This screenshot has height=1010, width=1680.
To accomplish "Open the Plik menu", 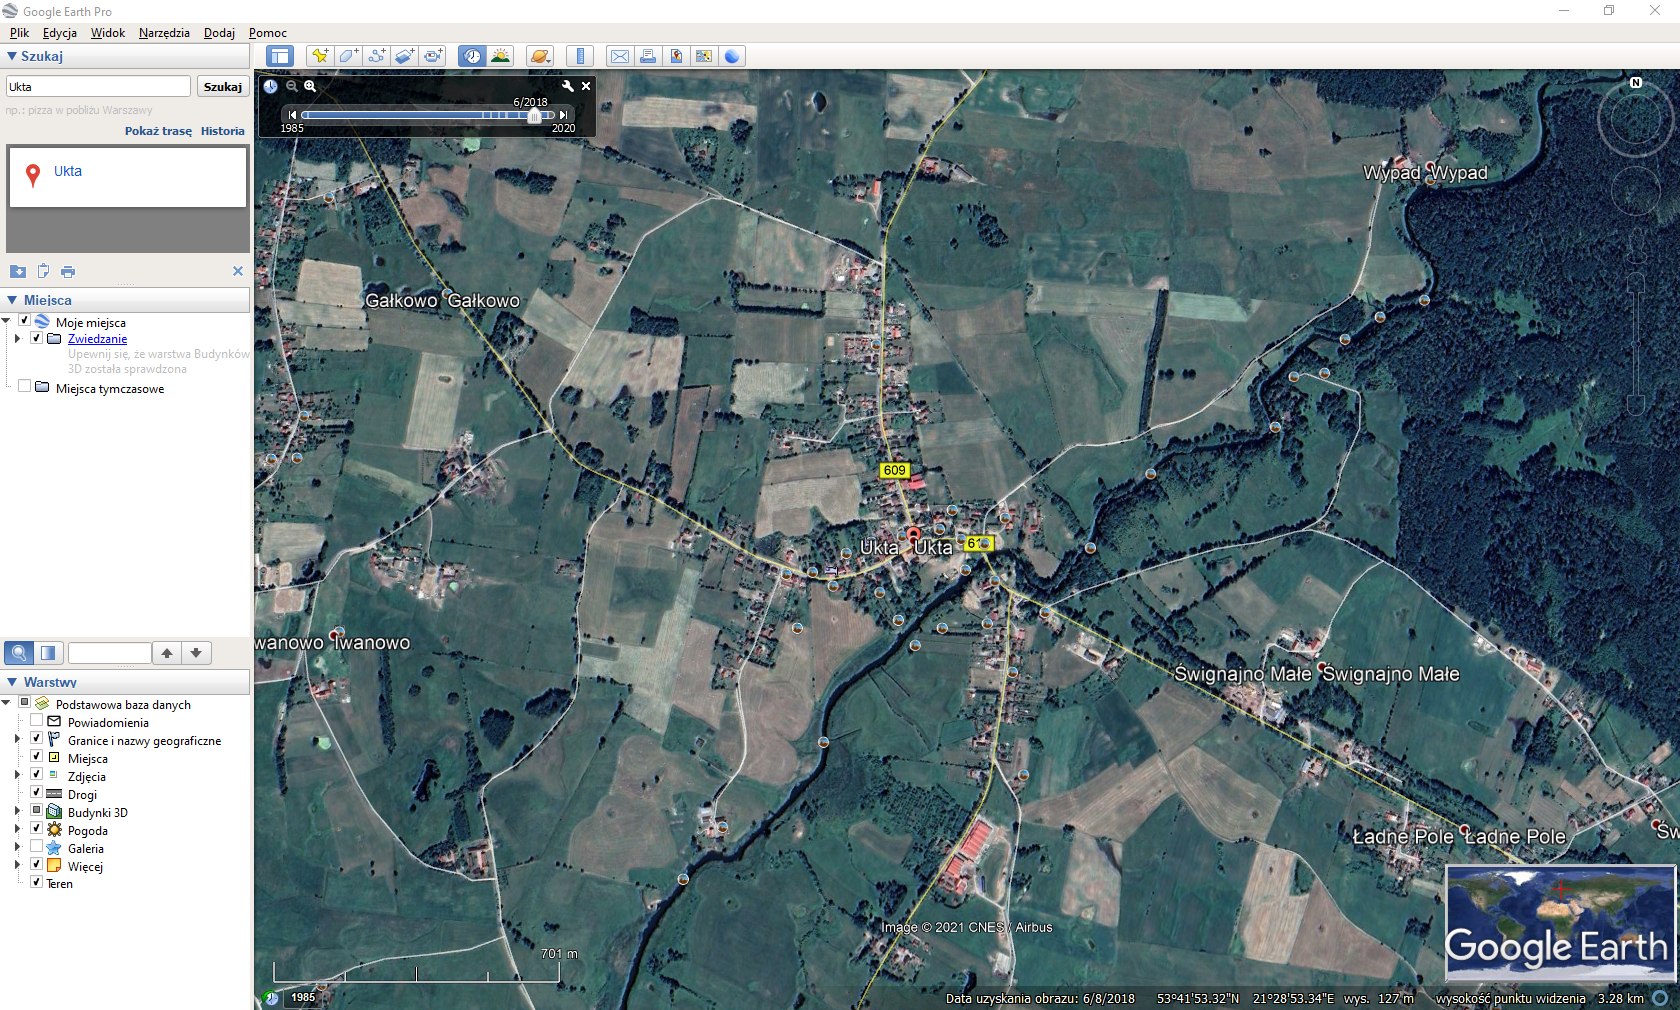I will 19,33.
